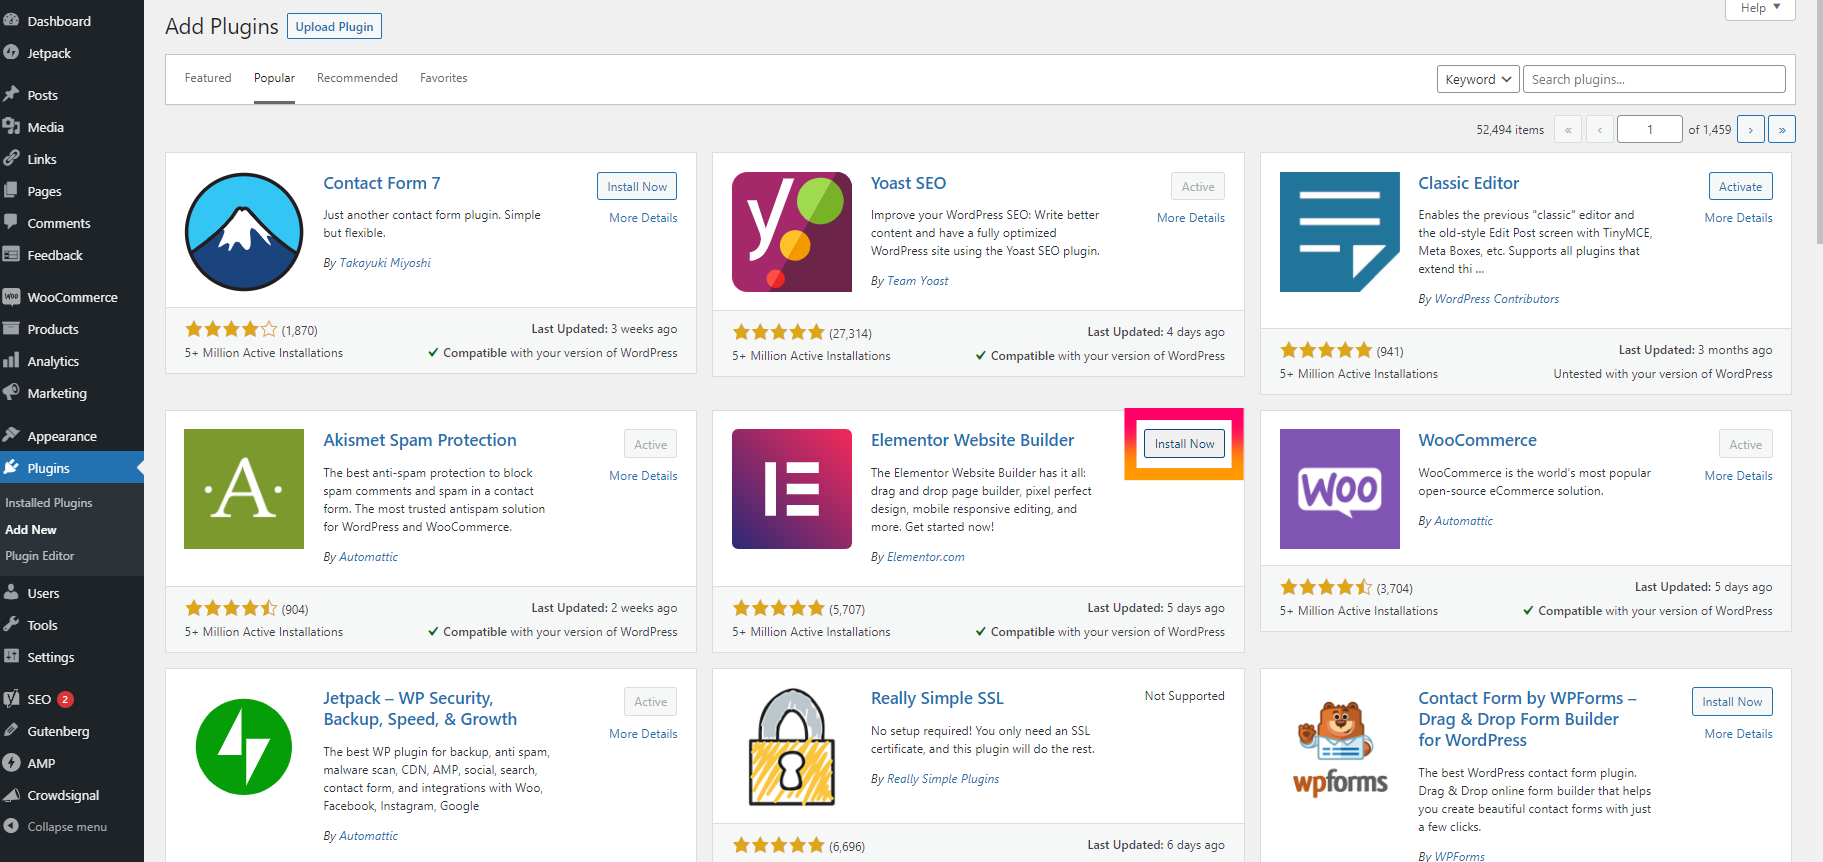This screenshot has height=862, width=1823.
Task: Open the Feedback sidebar icon
Action: 11,254
